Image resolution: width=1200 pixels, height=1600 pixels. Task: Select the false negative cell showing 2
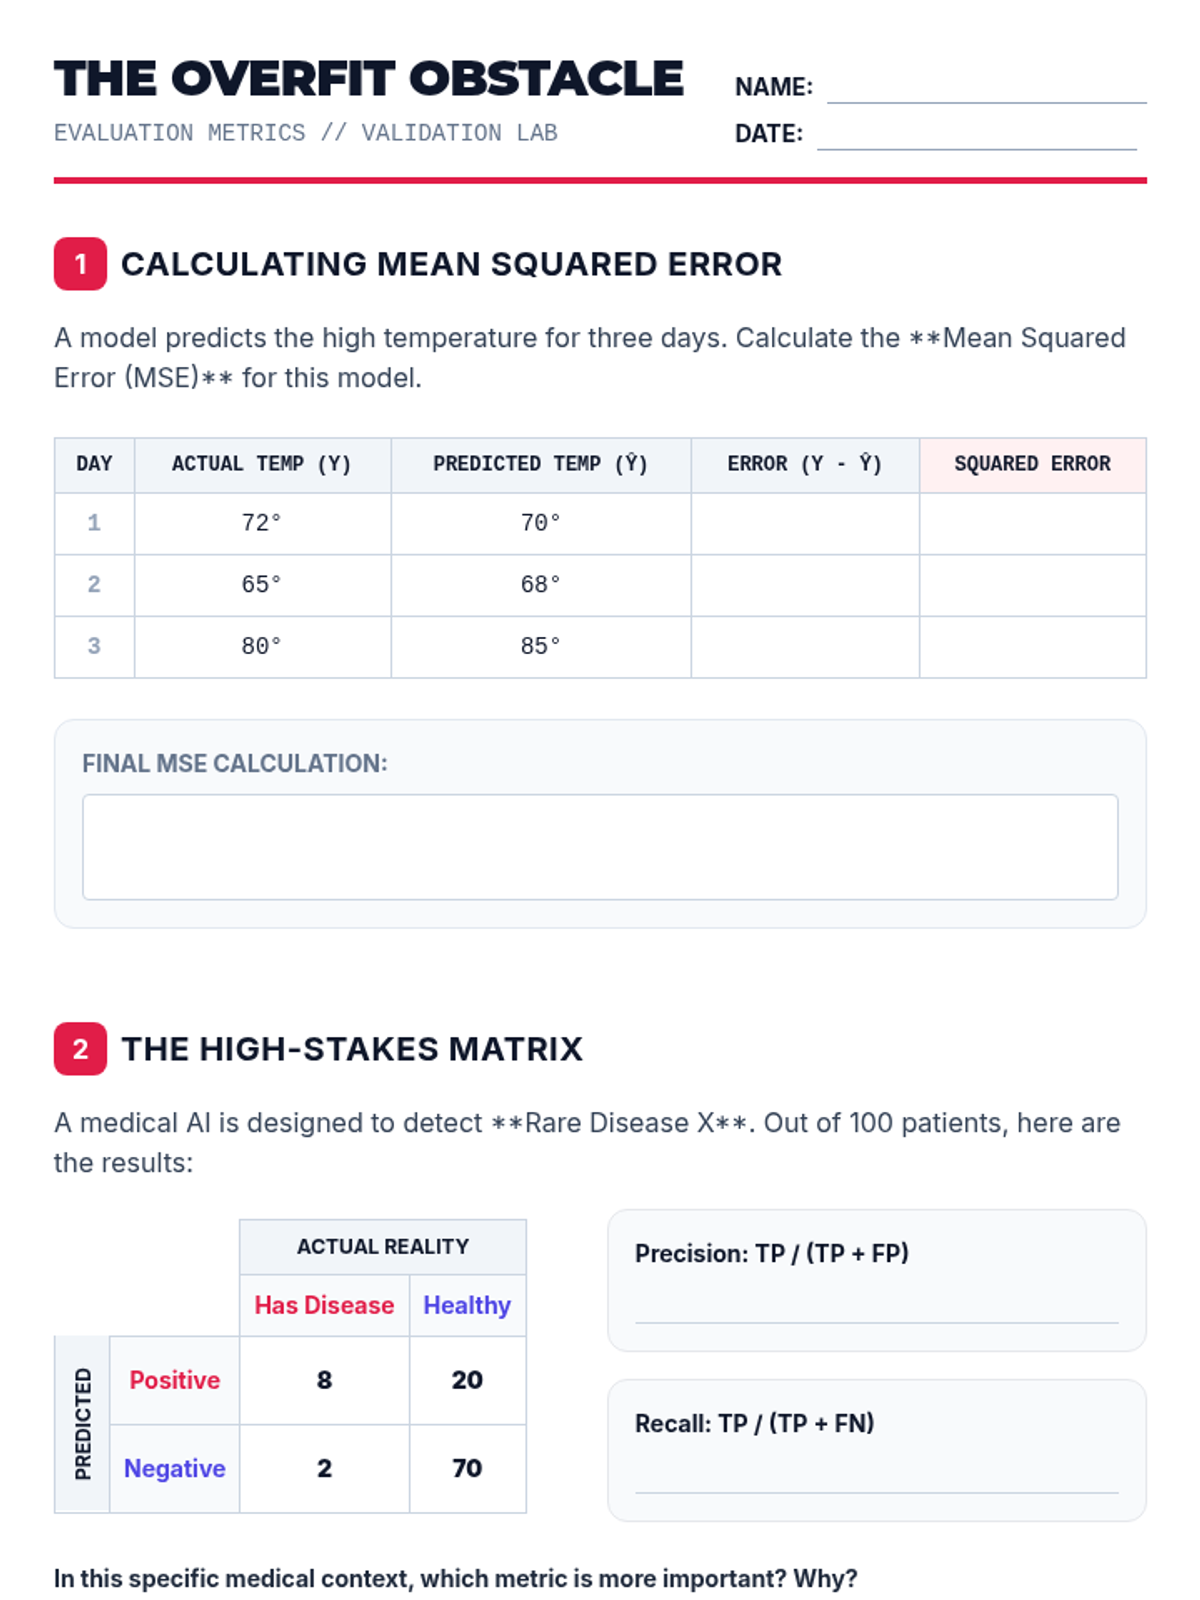tap(324, 1468)
